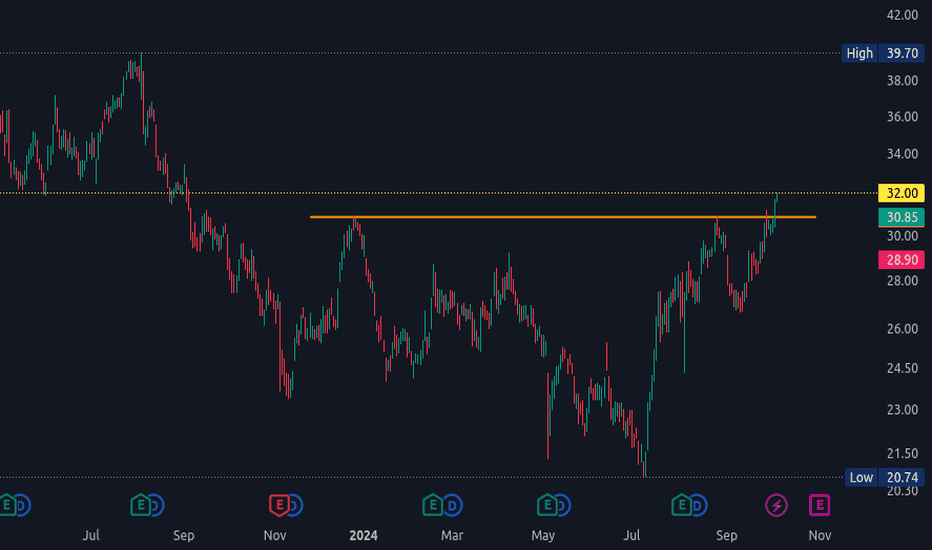Select the orange horizontal resistance line
932x550 pixels.
562,217
